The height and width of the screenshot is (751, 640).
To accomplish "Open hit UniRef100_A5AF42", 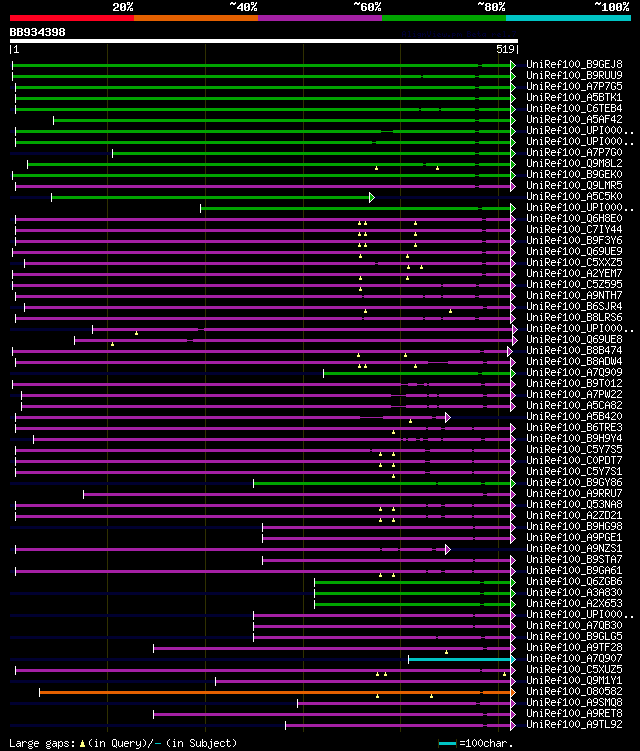I will (x=574, y=119).
